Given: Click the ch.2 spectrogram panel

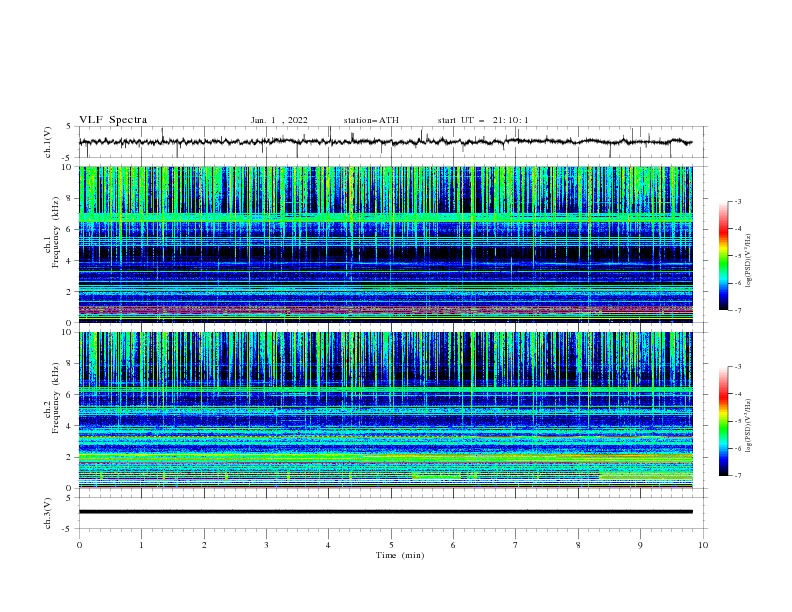Looking at the screenshot, I should [x=385, y=410].
